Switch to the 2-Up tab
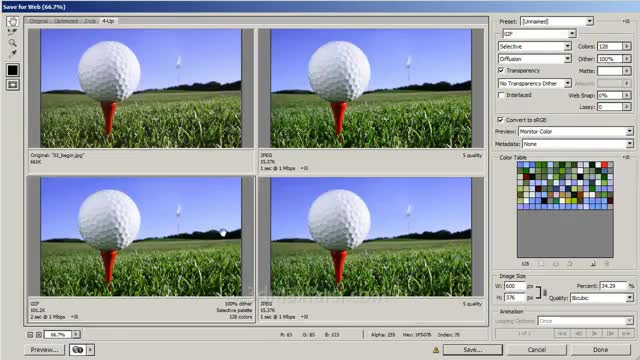 coord(90,21)
